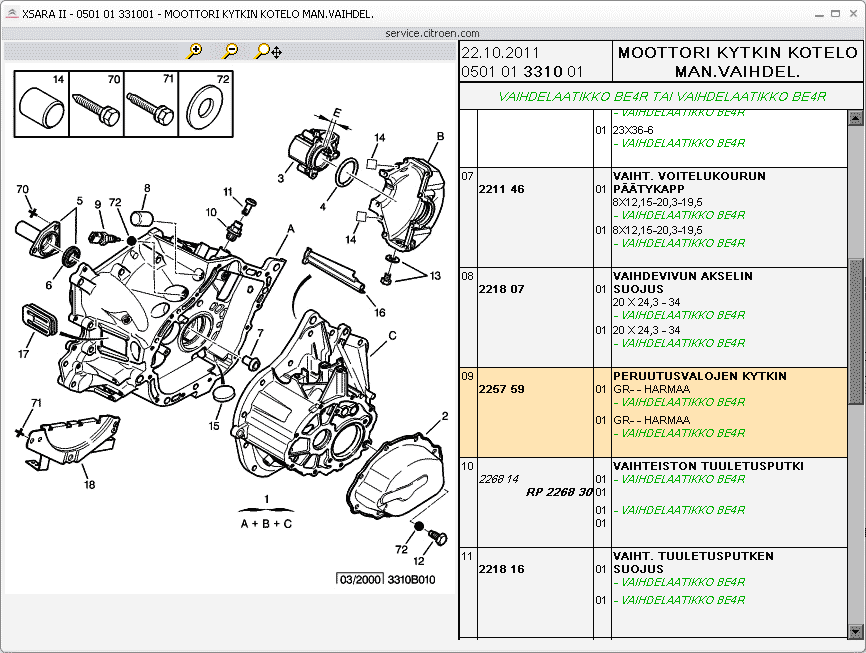
Task: Select part number 2218 07
Action: pos(502,289)
